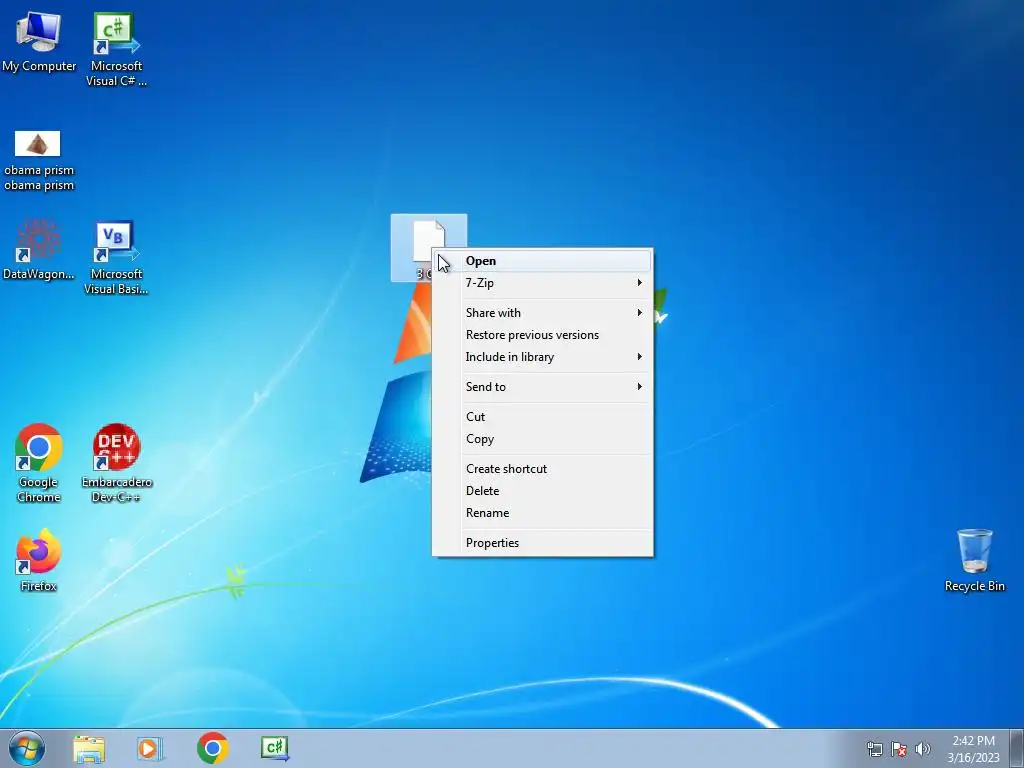This screenshot has width=1024, height=768.
Task: Select the Microsoft Visual C# desktop shortcut
Action: click(116, 47)
